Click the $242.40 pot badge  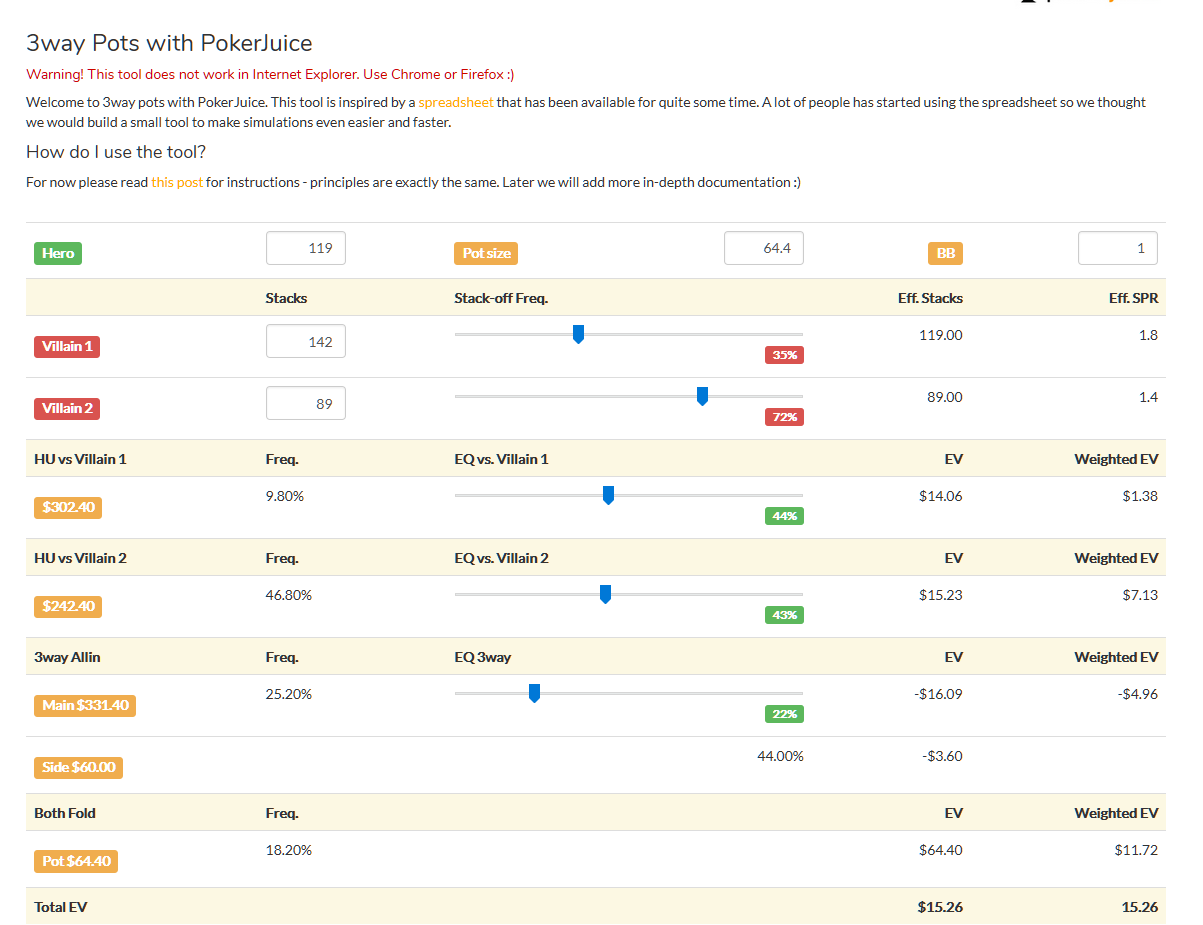68,606
